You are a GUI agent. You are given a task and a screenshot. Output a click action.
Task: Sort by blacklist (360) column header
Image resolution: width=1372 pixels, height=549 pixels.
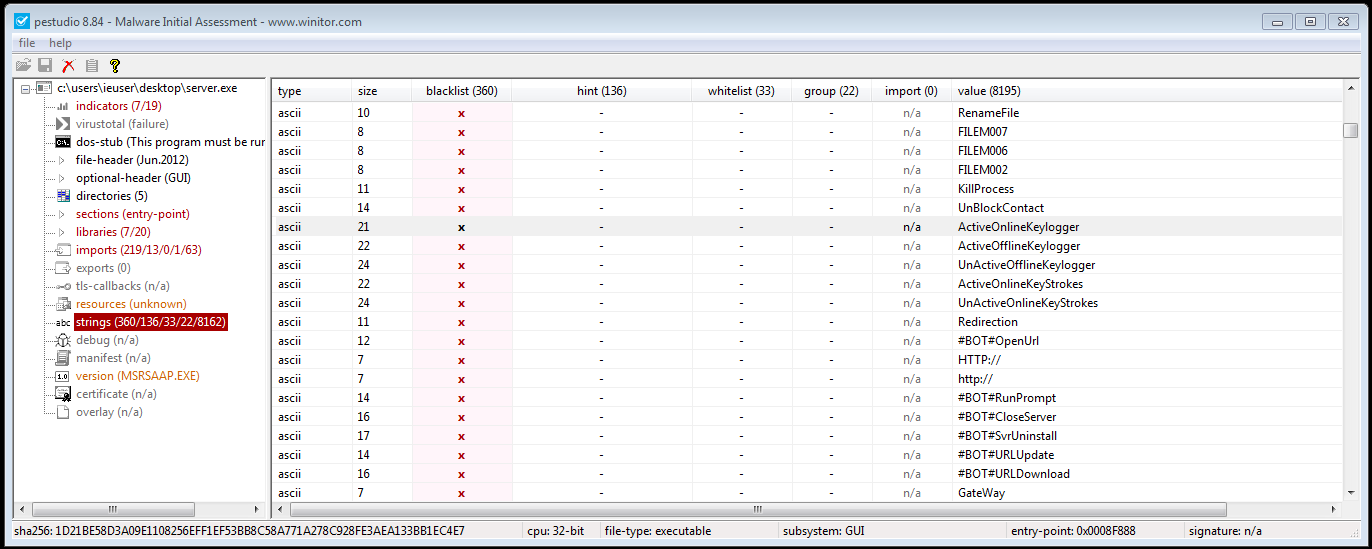tap(461, 91)
